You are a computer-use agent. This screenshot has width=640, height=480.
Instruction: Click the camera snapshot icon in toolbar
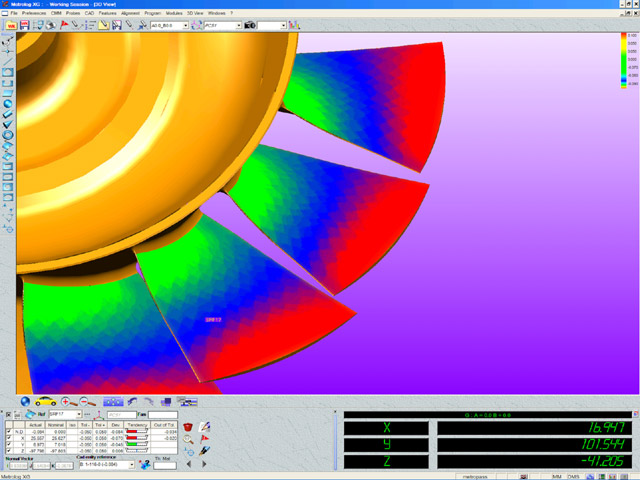249,25
